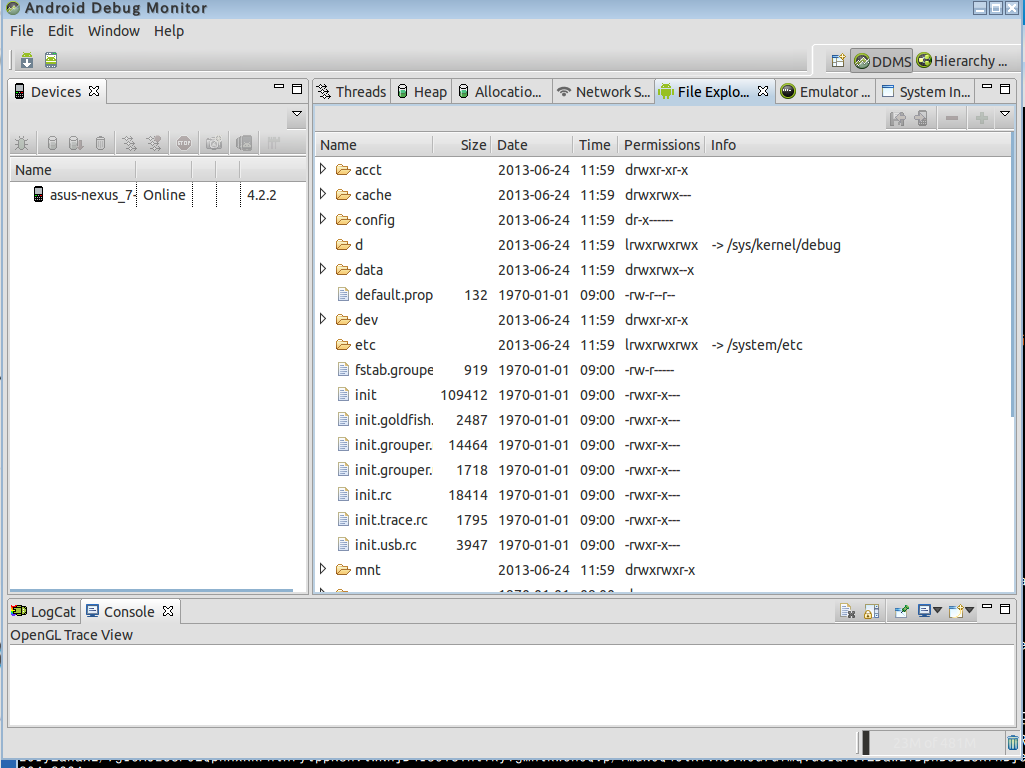Expand the dev folder
The height and width of the screenshot is (768, 1025).
coord(323,319)
